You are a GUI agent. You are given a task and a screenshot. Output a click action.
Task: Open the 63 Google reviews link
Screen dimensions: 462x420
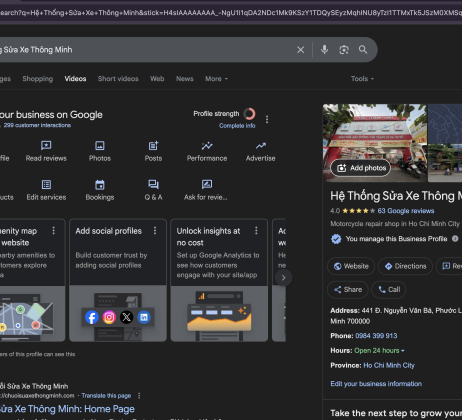click(x=406, y=211)
